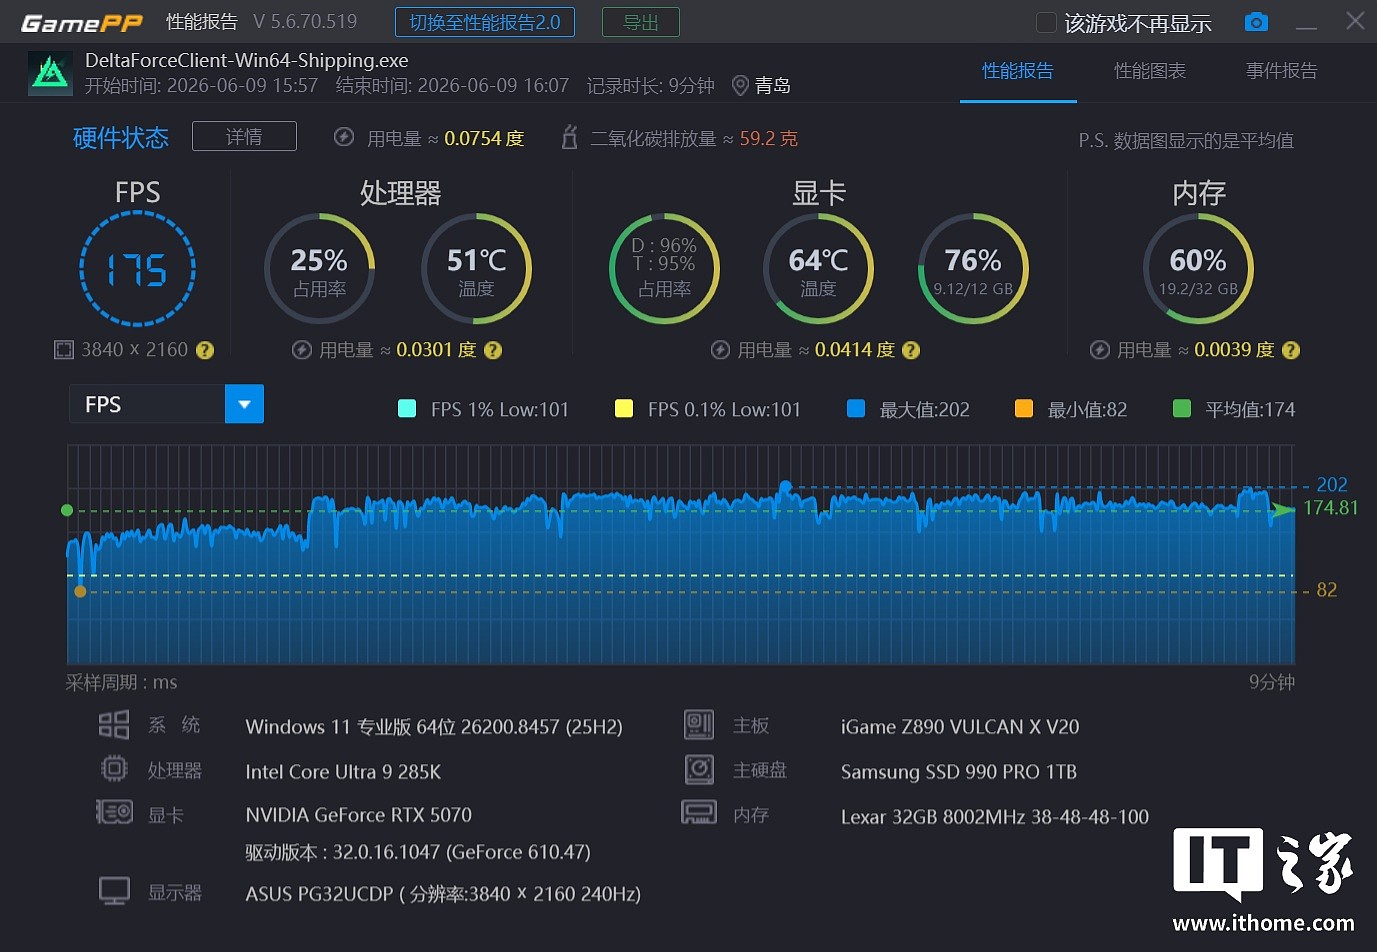Click the memory 60% usage gauge
The height and width of the screenshot is (952, 1377).
coord(1198,269)
